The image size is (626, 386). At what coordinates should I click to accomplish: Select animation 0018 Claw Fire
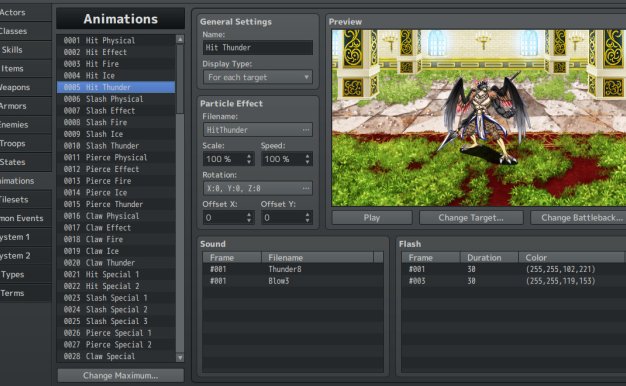(x=116, y=240)
